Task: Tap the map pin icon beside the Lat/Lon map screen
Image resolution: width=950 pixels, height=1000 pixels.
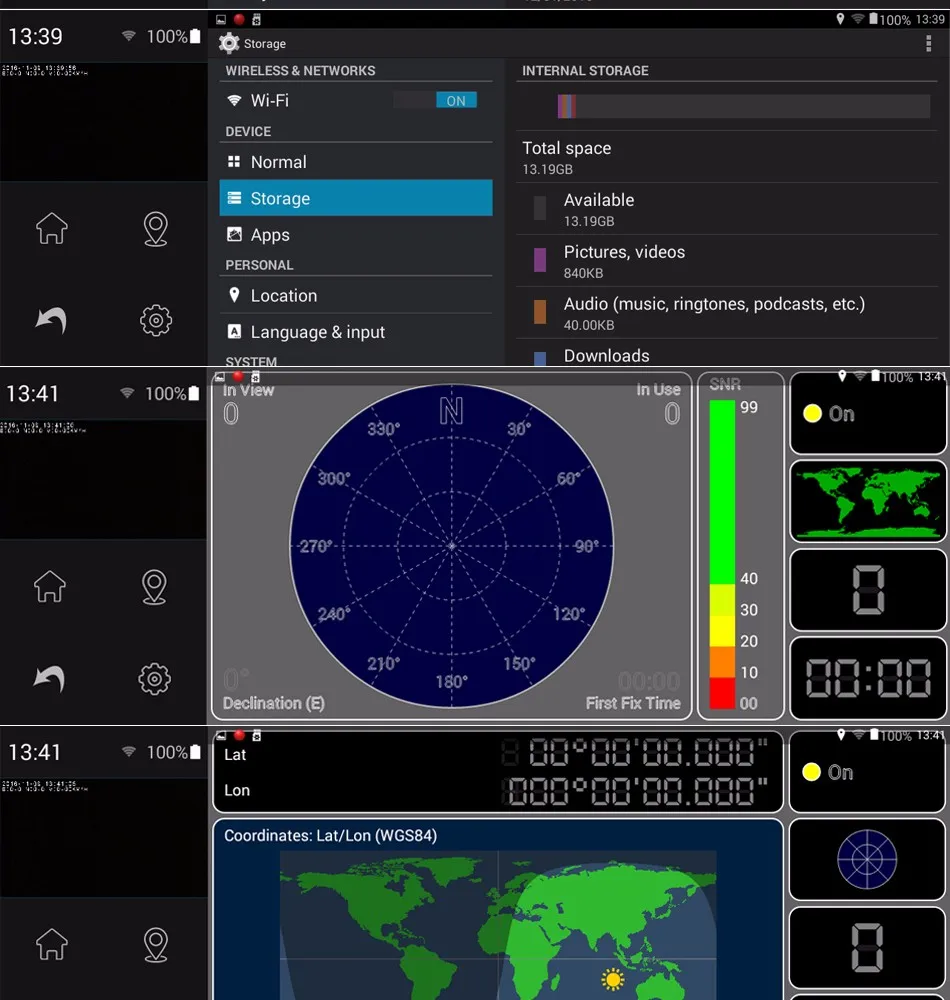Action: pyautogui.click(x=156, y=945)
